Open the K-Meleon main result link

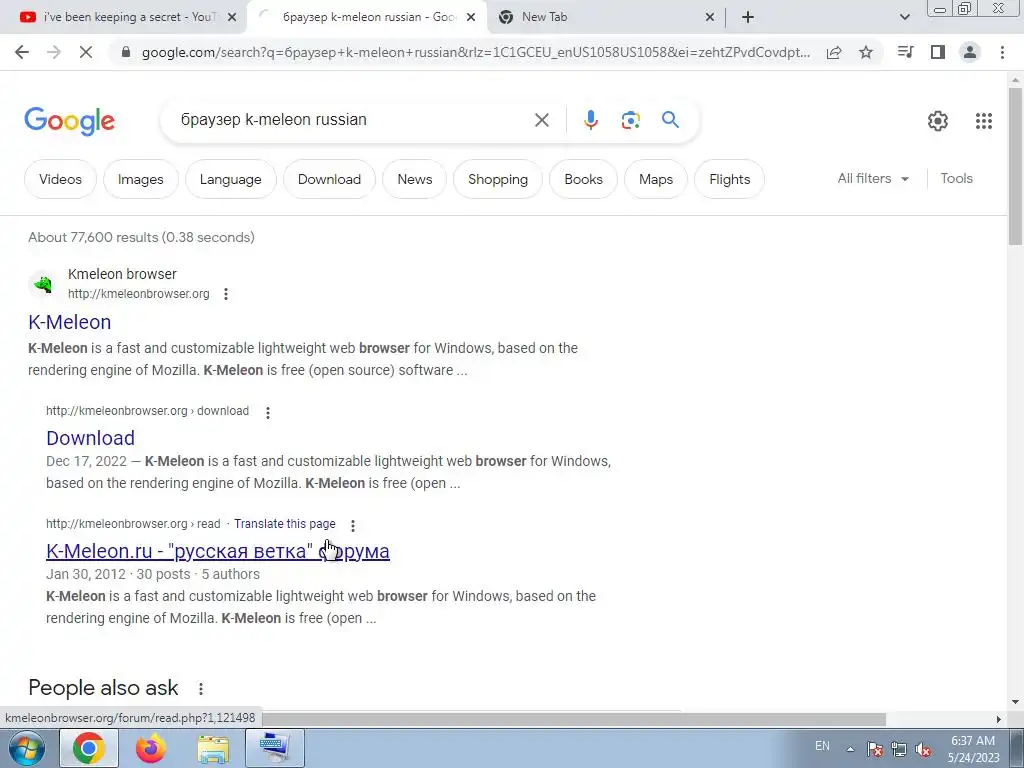point(70,322)
